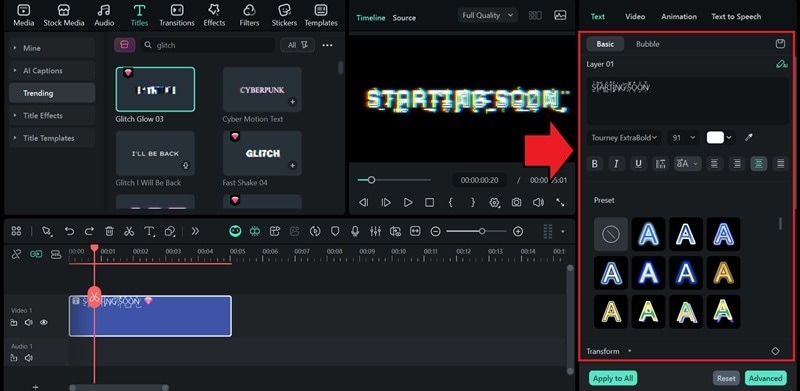
Task: Switch to the Bubble subtab
Action: coord(647,44)
